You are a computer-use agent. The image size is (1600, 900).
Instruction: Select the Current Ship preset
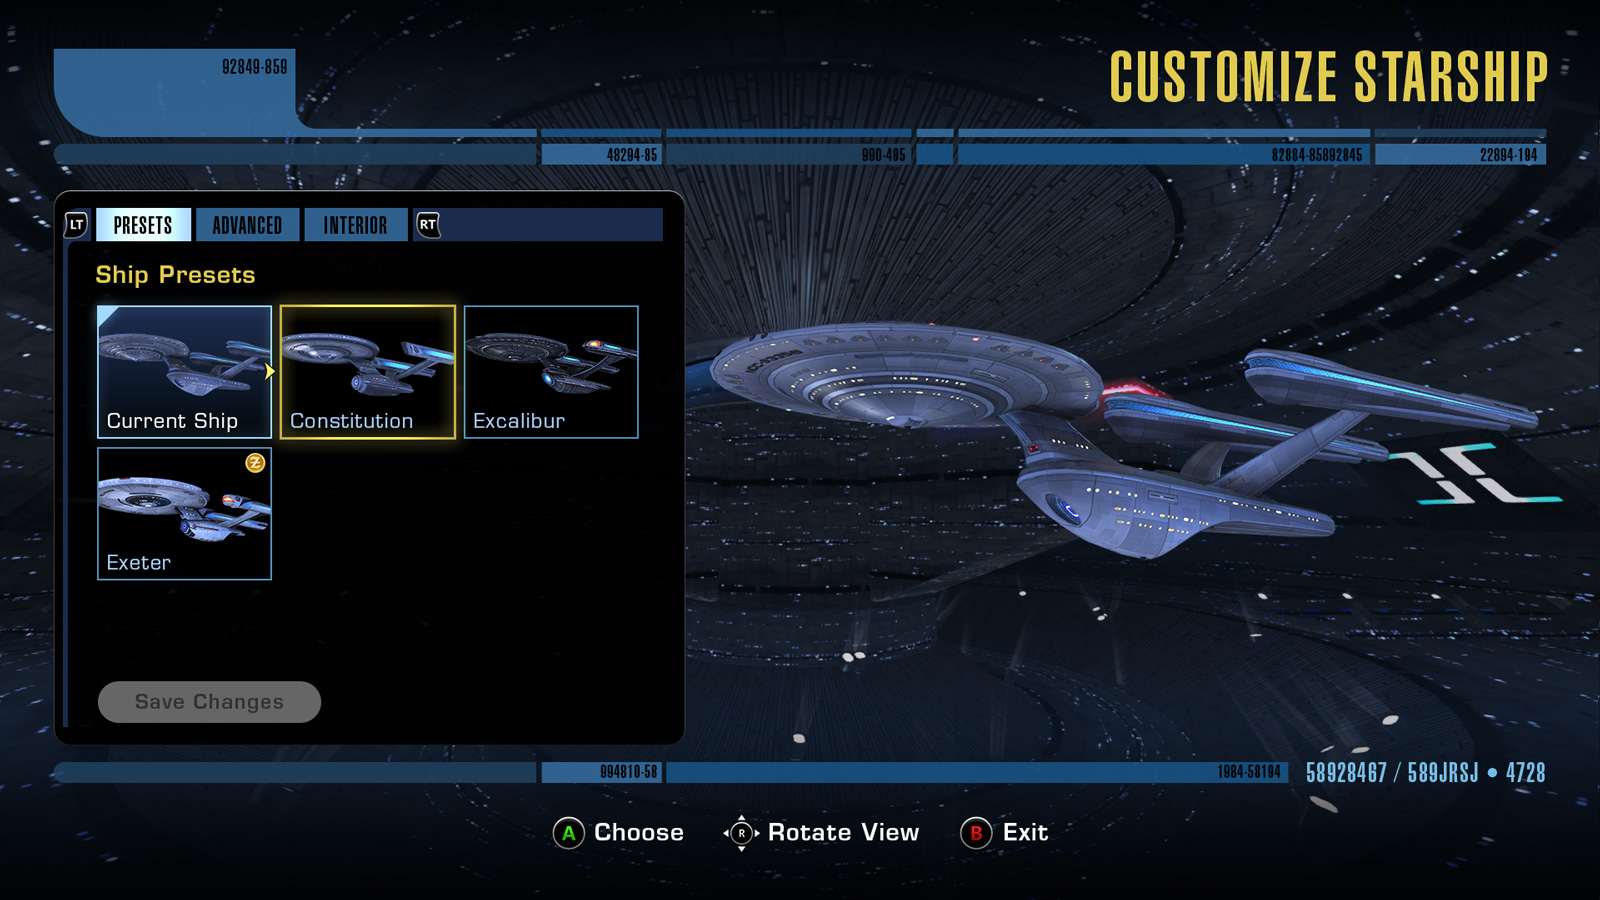coord(184,372)
